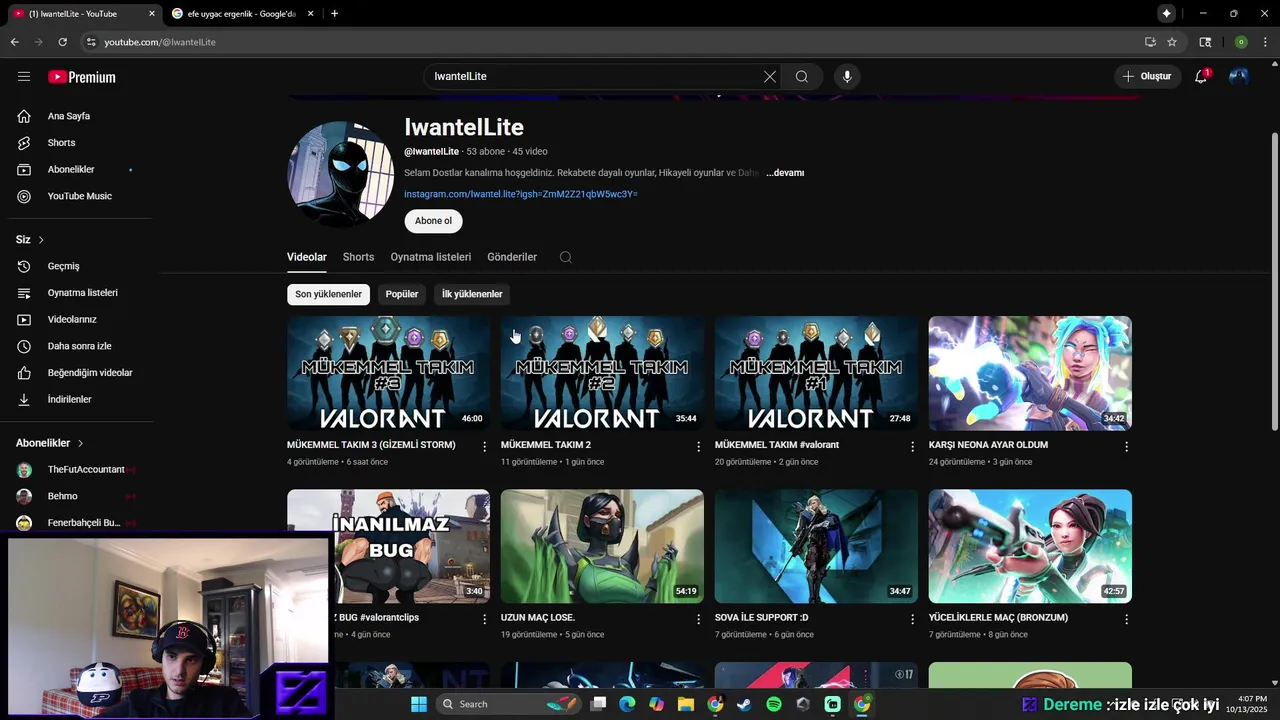This screenshot has height=720, width=1280.
Task: Open MÜKEMMEL TAKIM 2 video title
Action: coord(546,445)
